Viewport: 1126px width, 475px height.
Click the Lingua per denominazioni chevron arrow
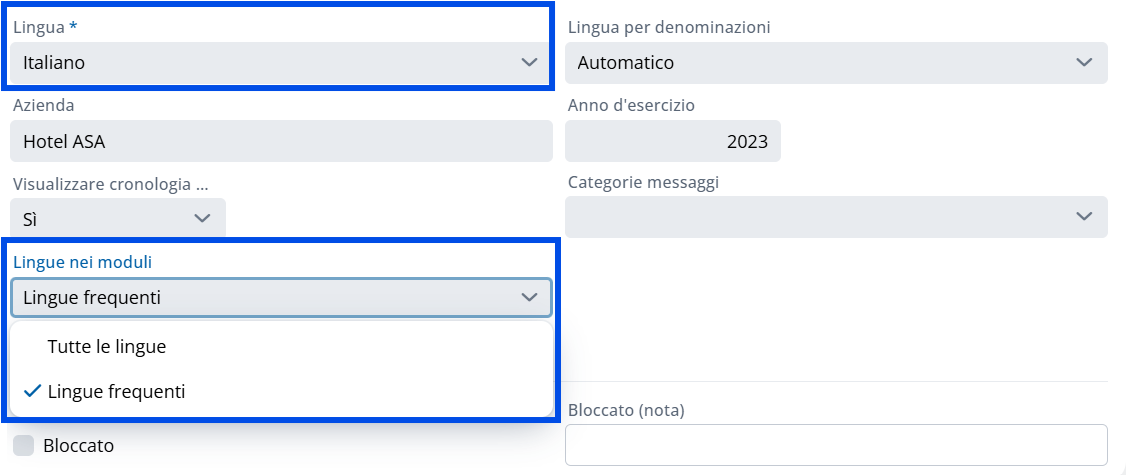(x=1084, y=63)
